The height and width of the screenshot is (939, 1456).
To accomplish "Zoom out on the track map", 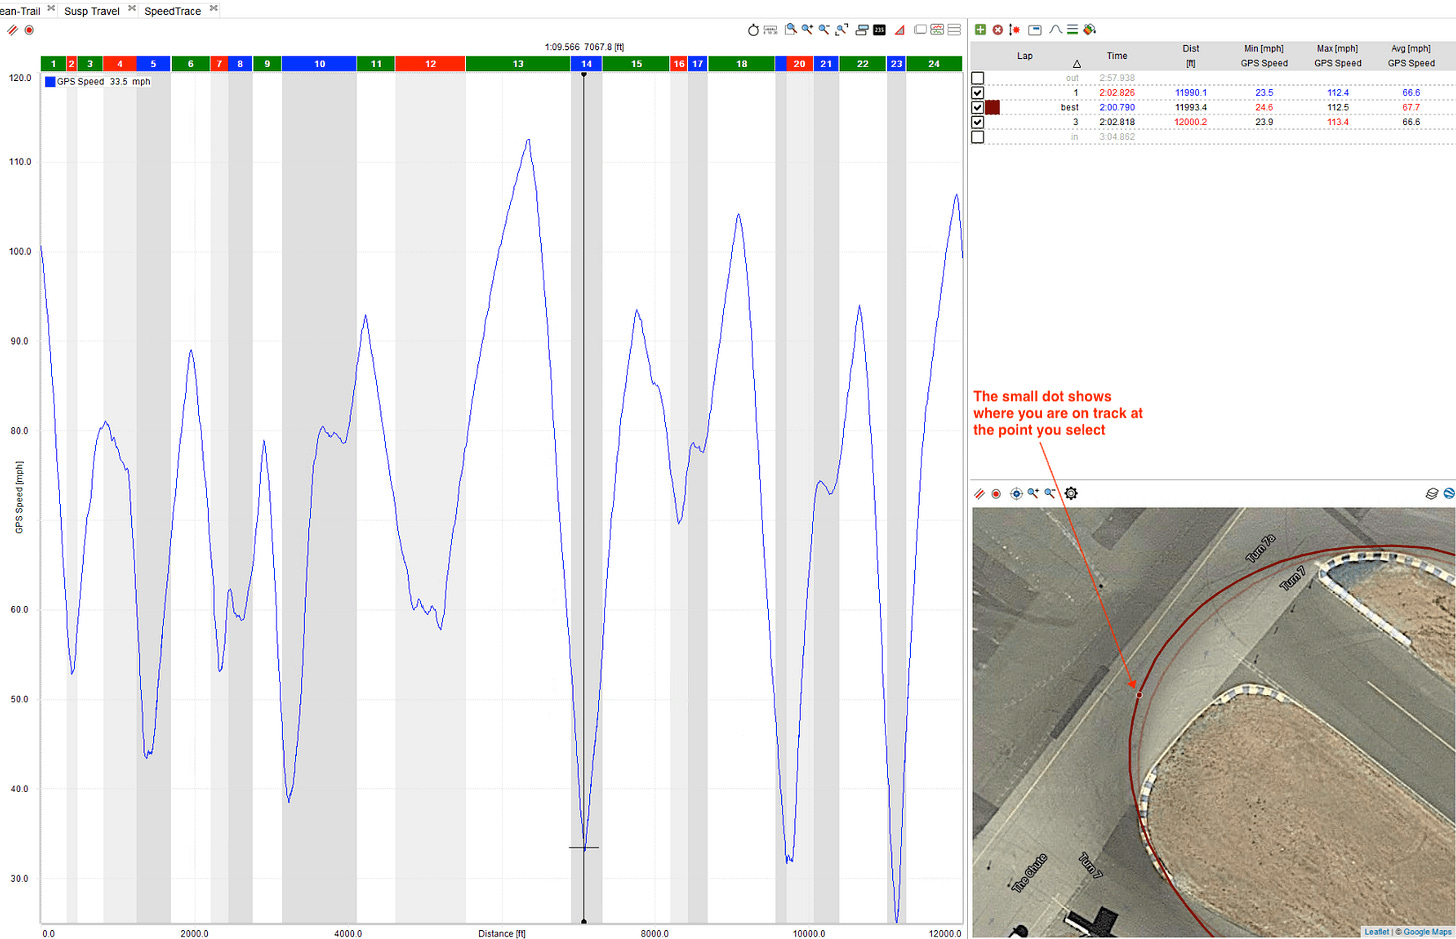I will point(1050,494).
